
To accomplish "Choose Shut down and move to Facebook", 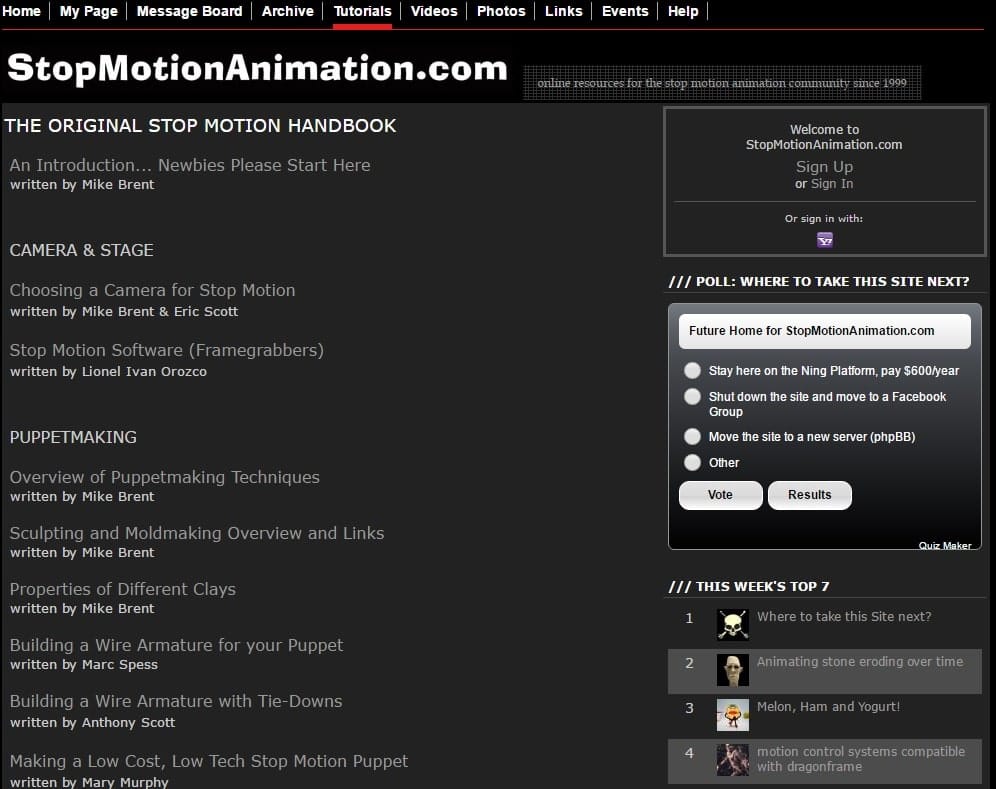I will tap(692, 397).
